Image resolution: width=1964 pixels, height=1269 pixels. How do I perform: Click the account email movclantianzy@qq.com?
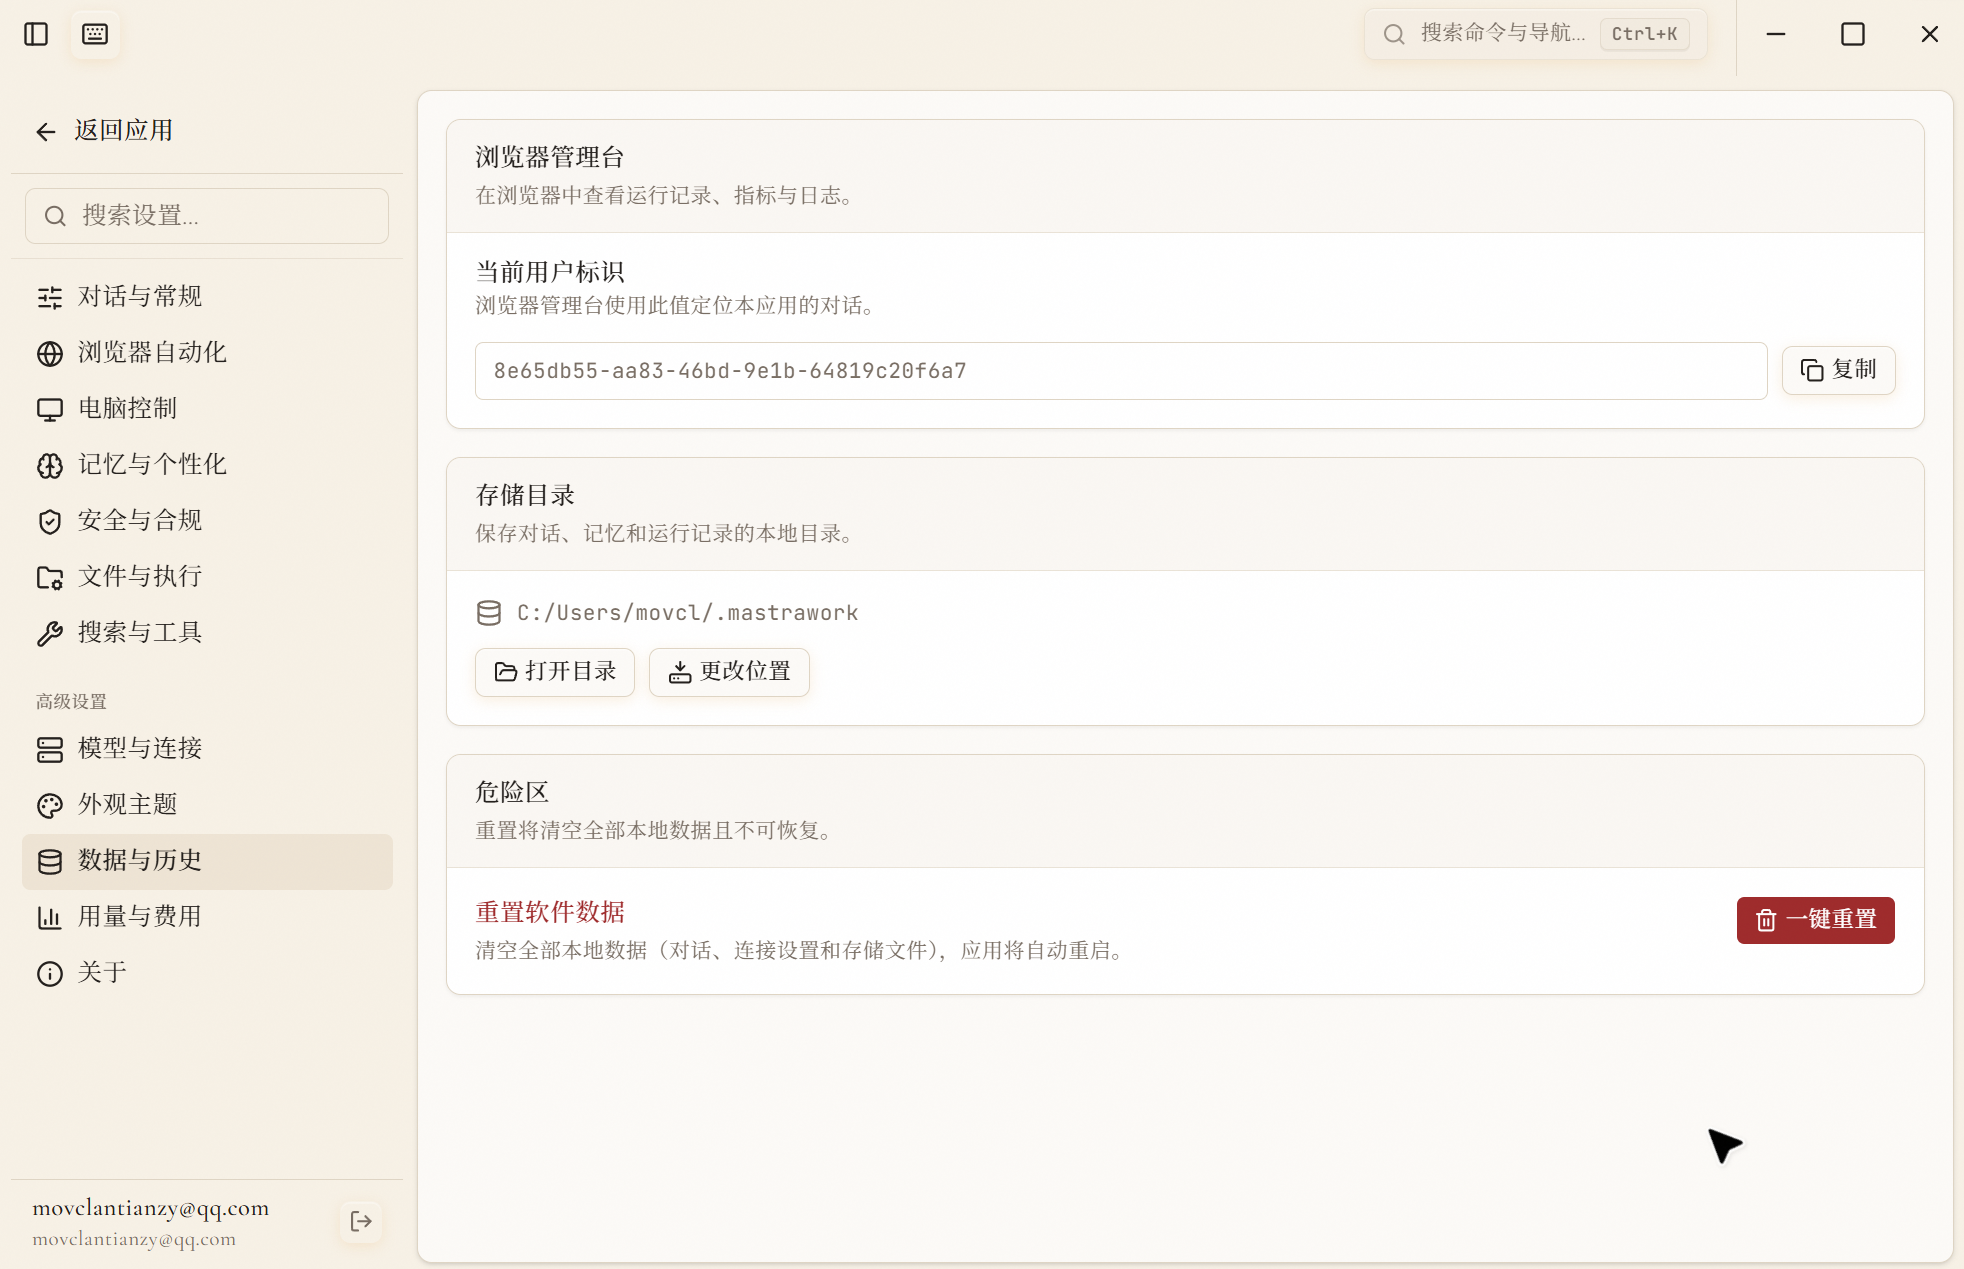[150, 1208]
